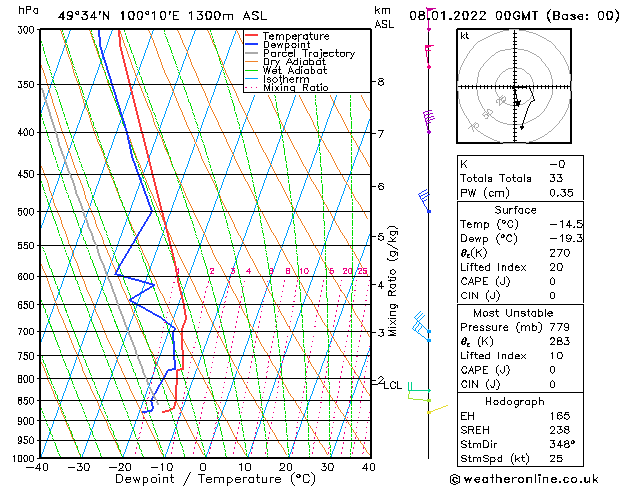Click the StmDir value 348°
The width and height of the screenshot is (629, 486).
[x=562, y=444]
